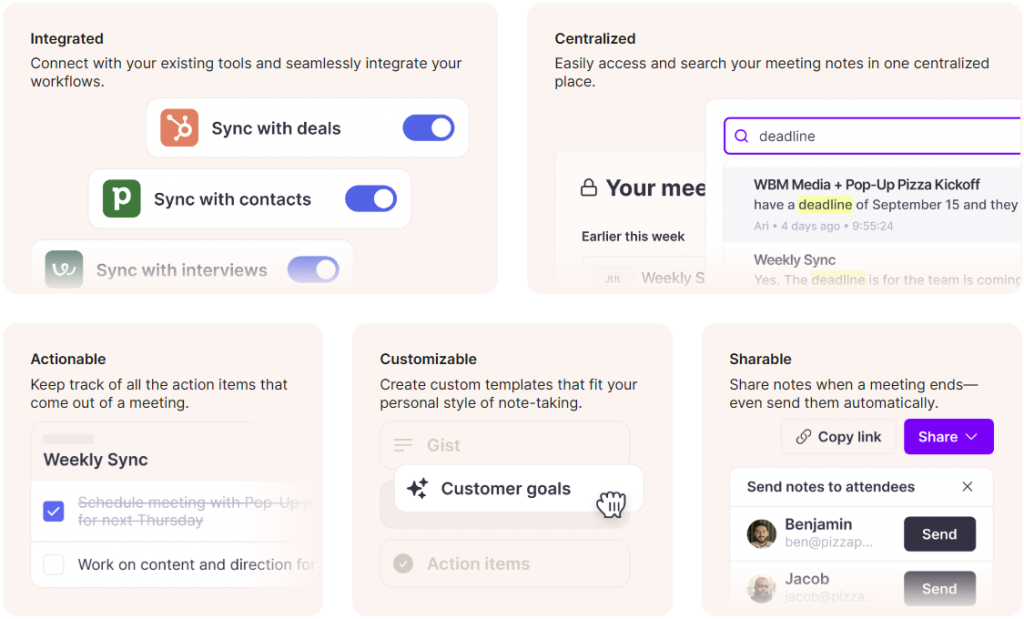Click the green Pipedrive icon

pos(121,199)
